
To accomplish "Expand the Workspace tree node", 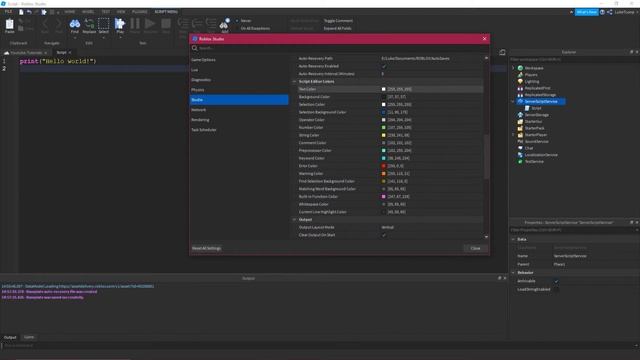I will [513, 68].
